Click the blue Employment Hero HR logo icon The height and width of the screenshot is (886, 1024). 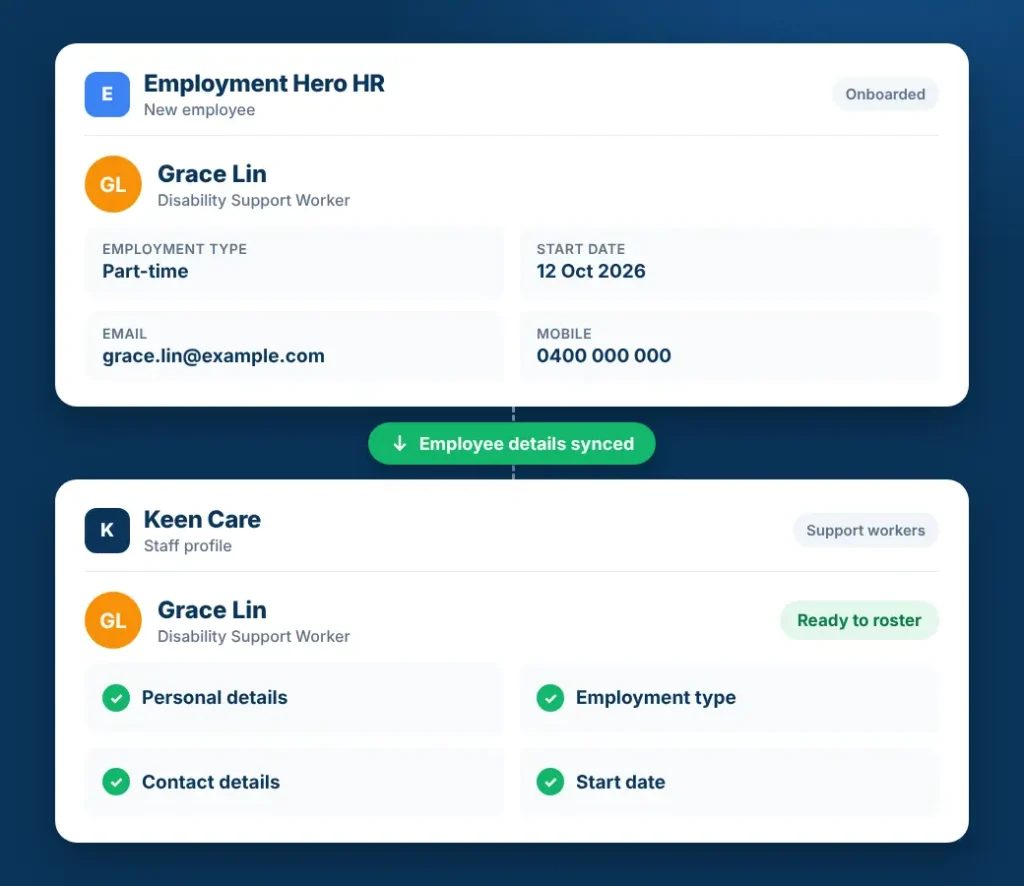107,95
